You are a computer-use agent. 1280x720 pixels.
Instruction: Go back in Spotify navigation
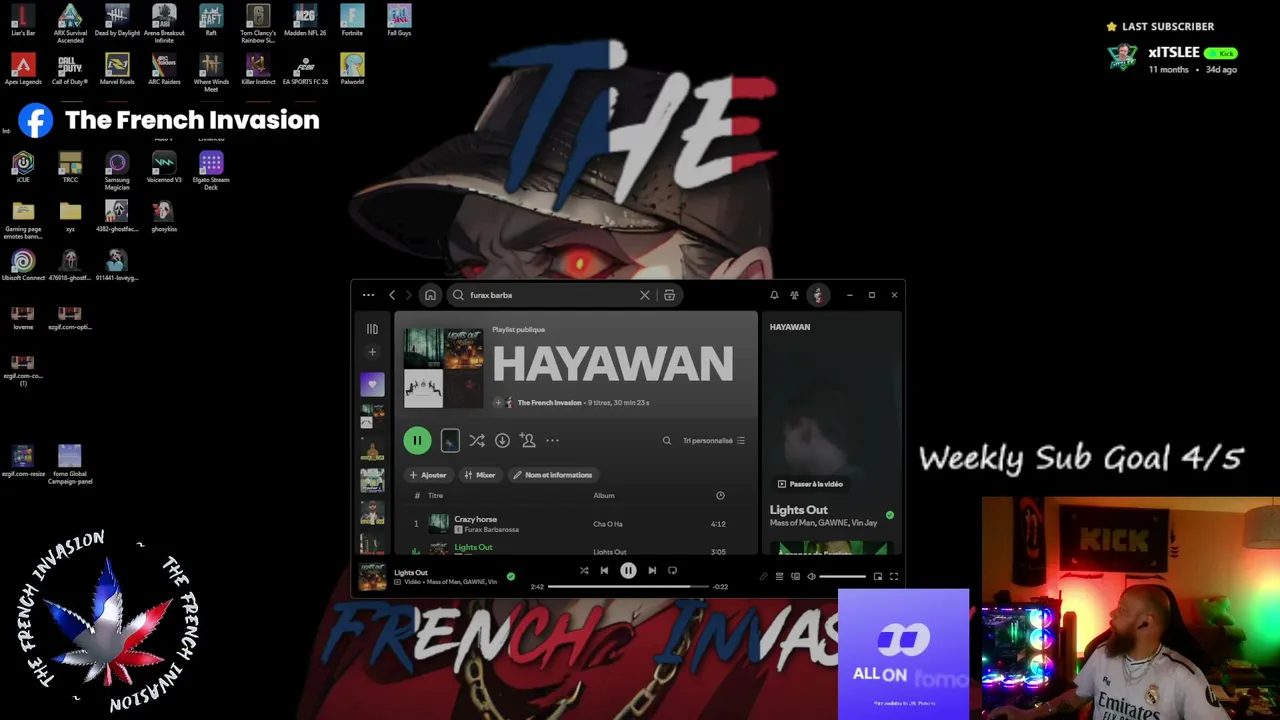(392, 295)
